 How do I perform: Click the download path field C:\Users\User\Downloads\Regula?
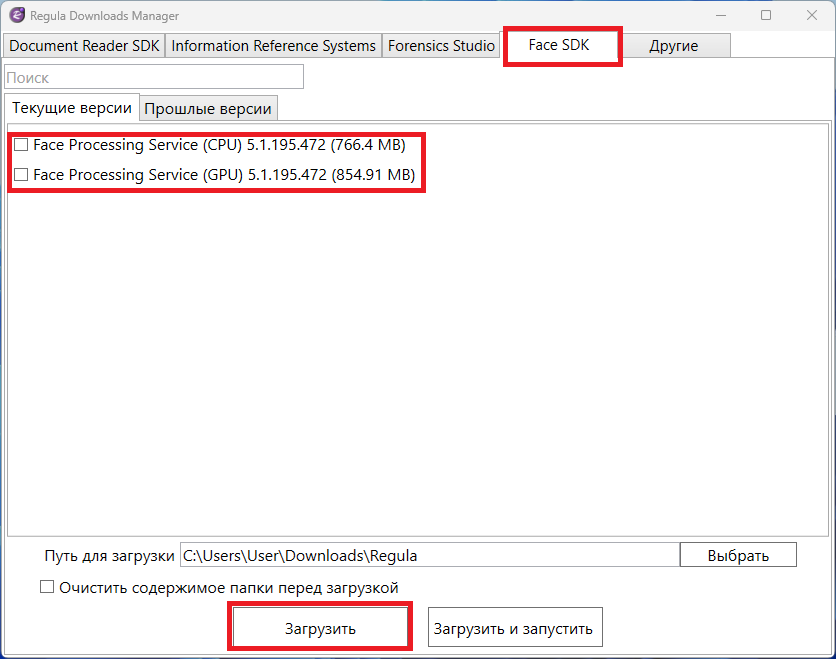430,555
